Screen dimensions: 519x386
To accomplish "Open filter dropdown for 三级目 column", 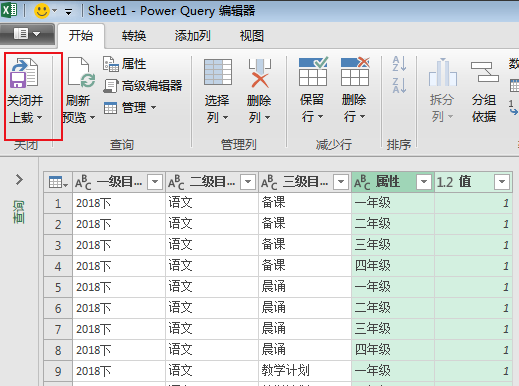I will (341, 182).
